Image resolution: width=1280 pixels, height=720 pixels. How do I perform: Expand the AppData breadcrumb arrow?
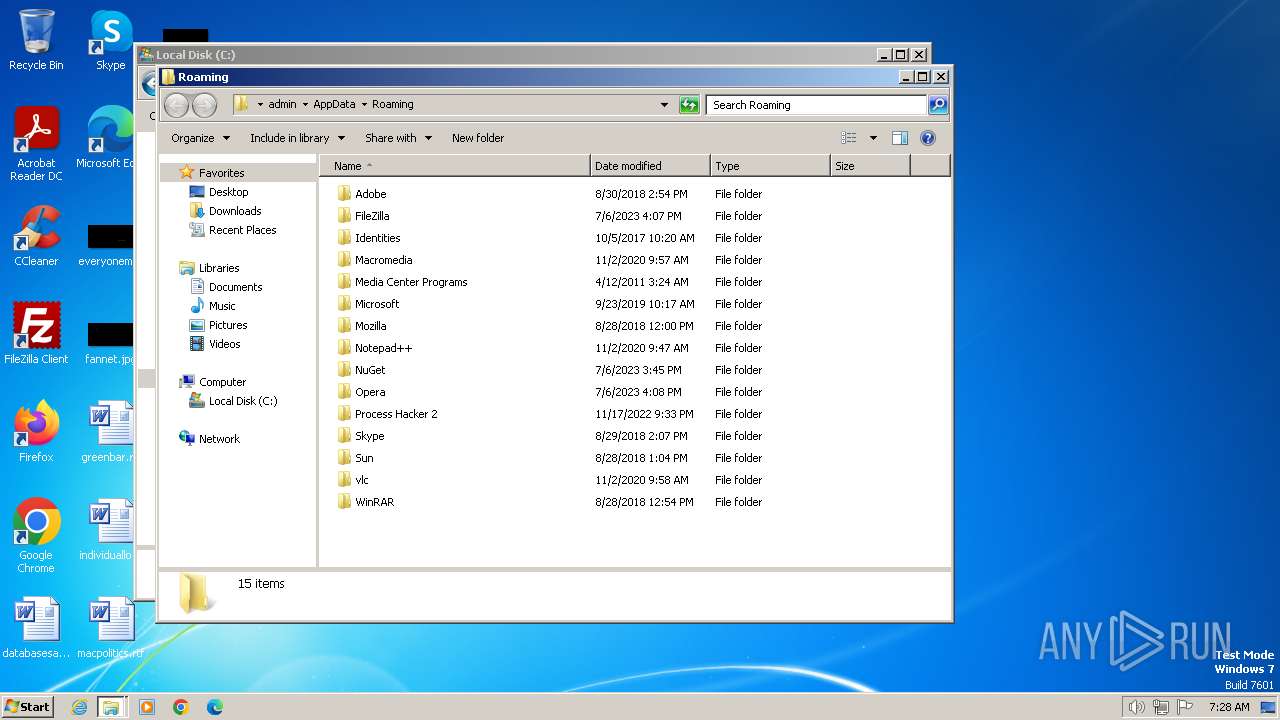[364, 104]
